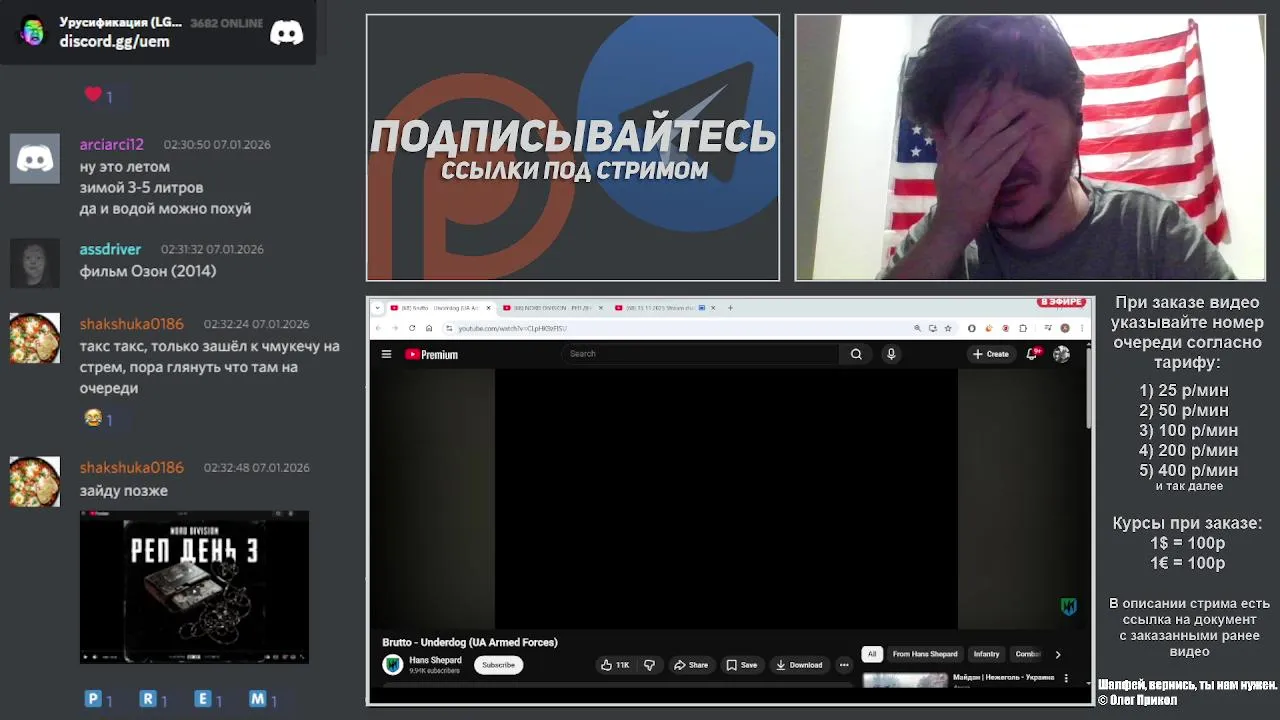Click assdriver's chat avatar
This screenshot has height=720, width=1280.
(35, 263)
